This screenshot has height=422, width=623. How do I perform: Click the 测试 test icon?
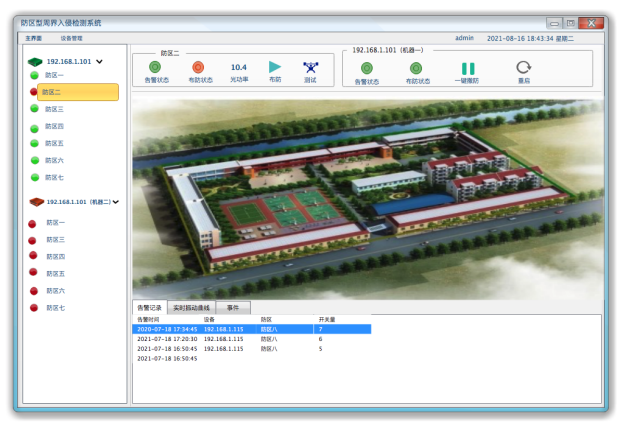tap(310, 67)
